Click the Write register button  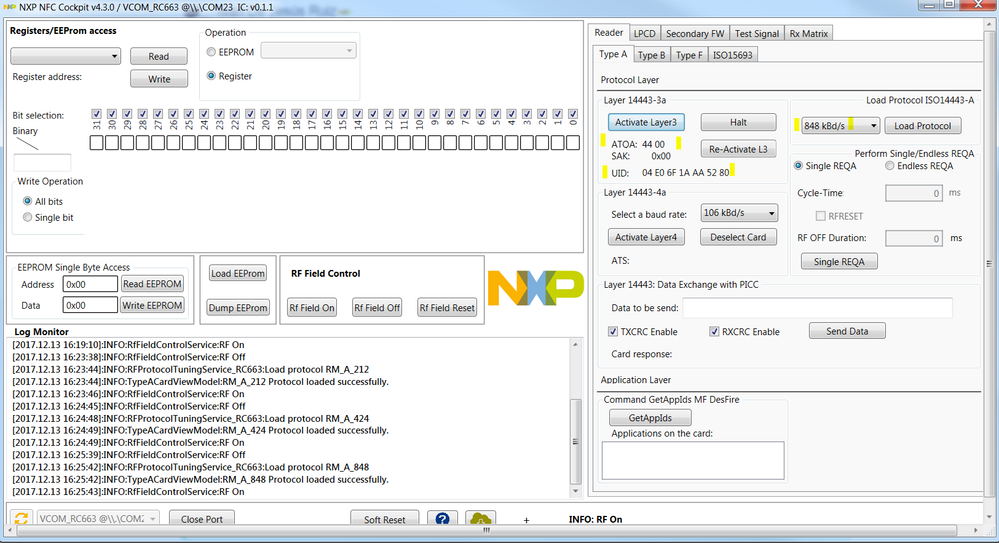[159, 79]
